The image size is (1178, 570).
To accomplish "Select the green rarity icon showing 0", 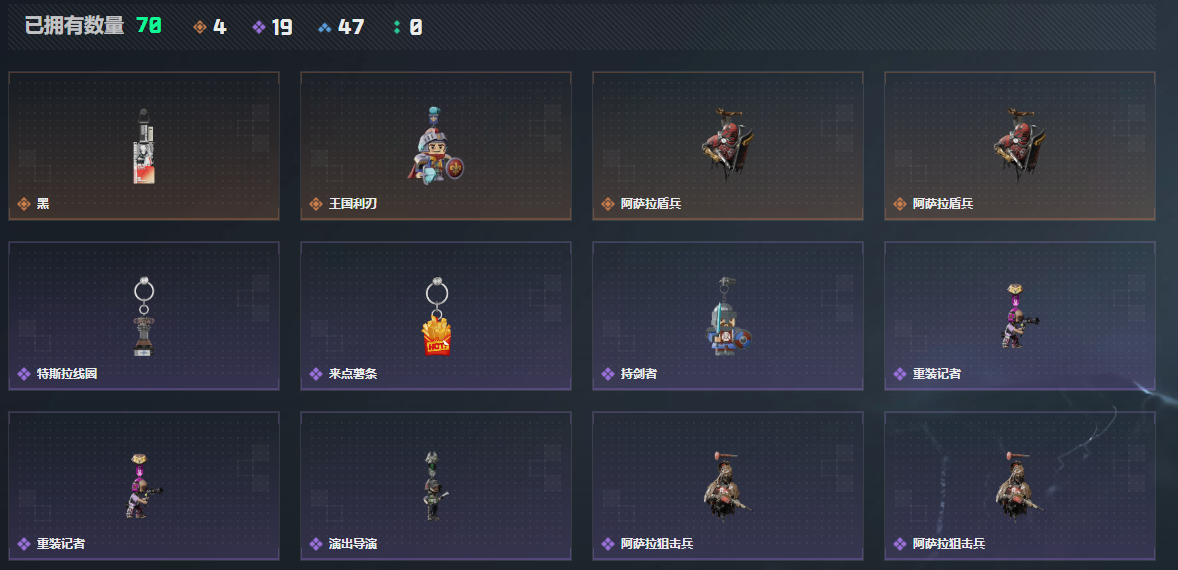I will click(397, 27).
